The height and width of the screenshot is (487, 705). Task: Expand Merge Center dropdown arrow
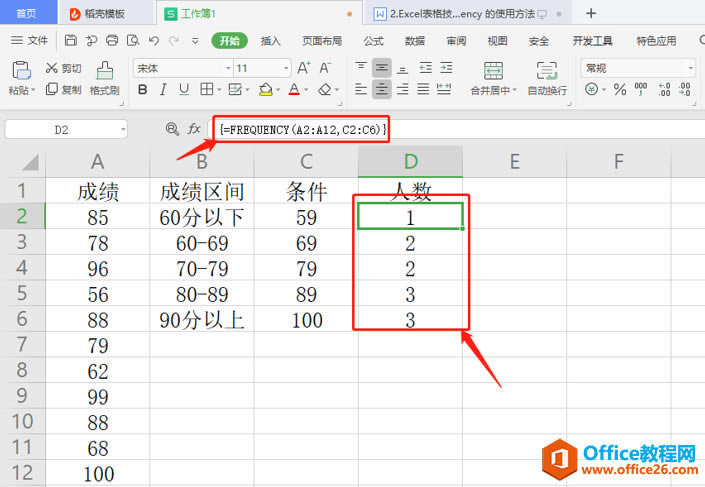(514, 90)
